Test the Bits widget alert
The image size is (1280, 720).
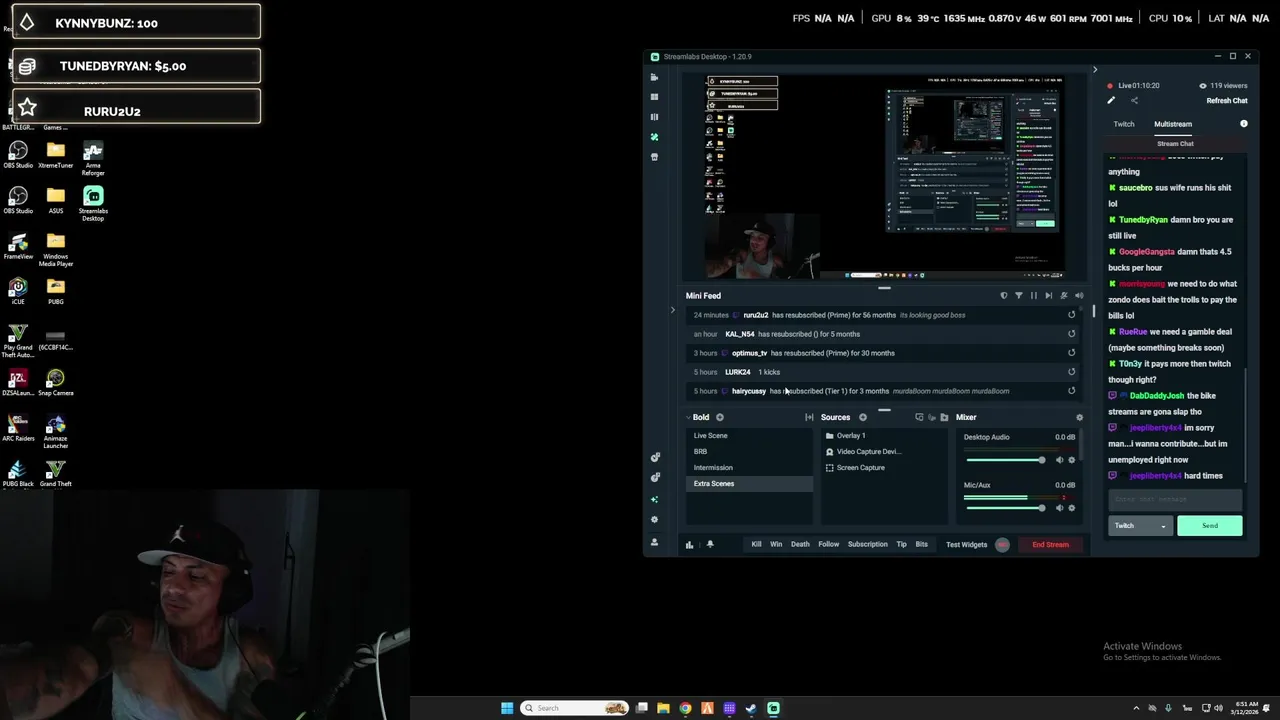click(x=922, y=545)
